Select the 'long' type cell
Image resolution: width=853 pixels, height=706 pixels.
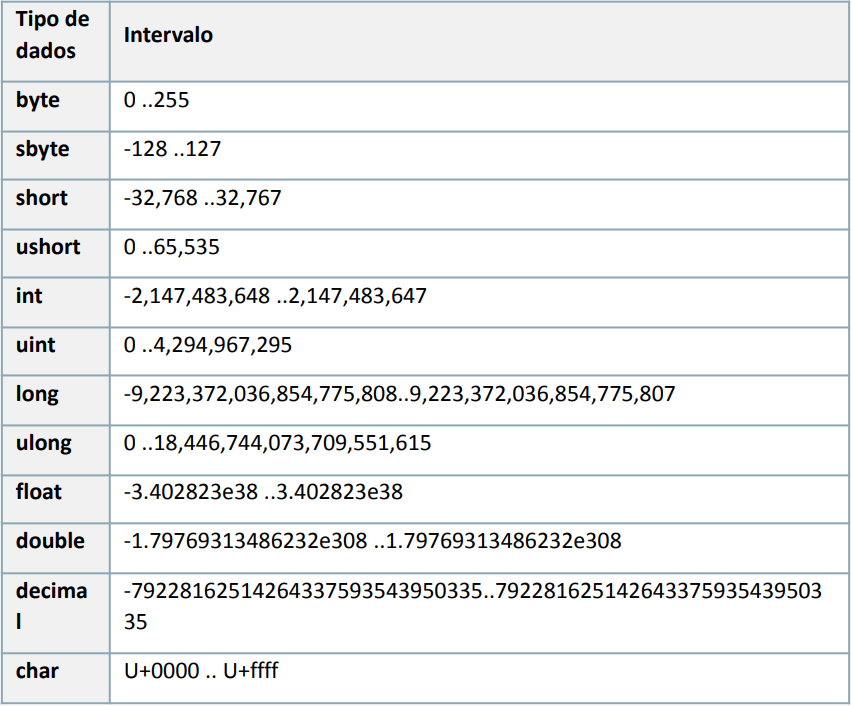tap(37, 394)
